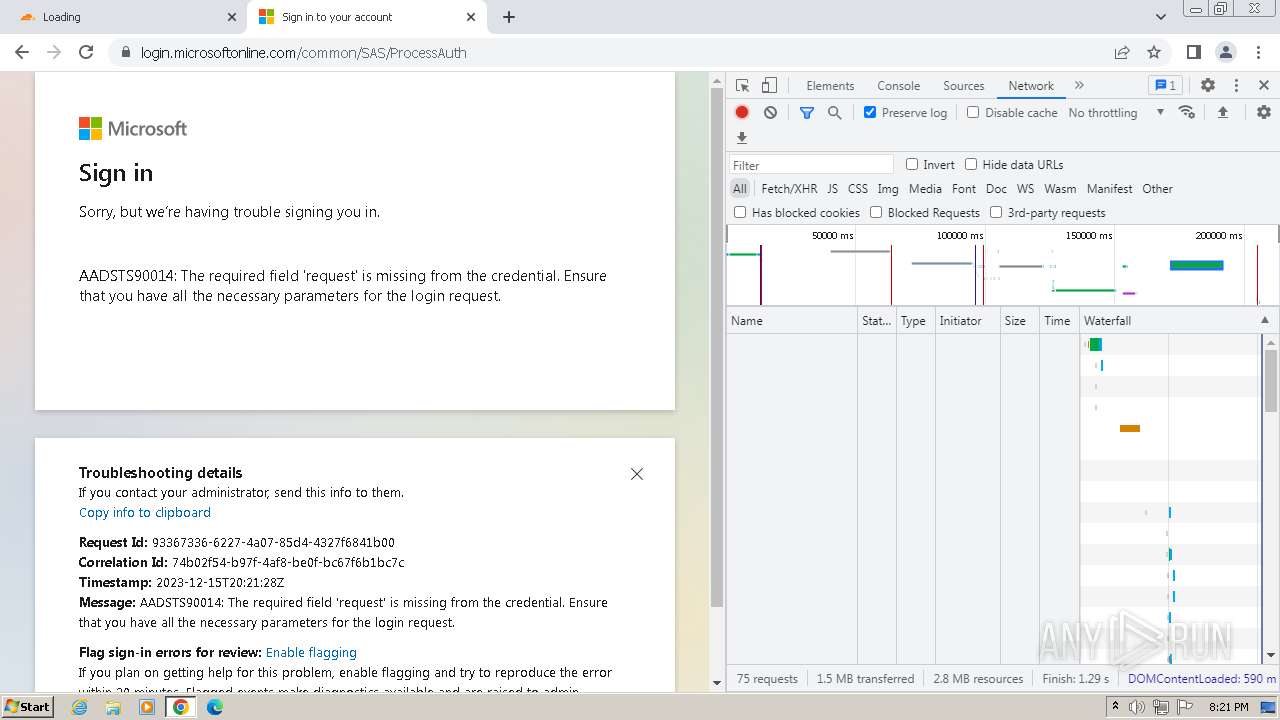Check 3rd-party requests checkbox

click(996, 212)
